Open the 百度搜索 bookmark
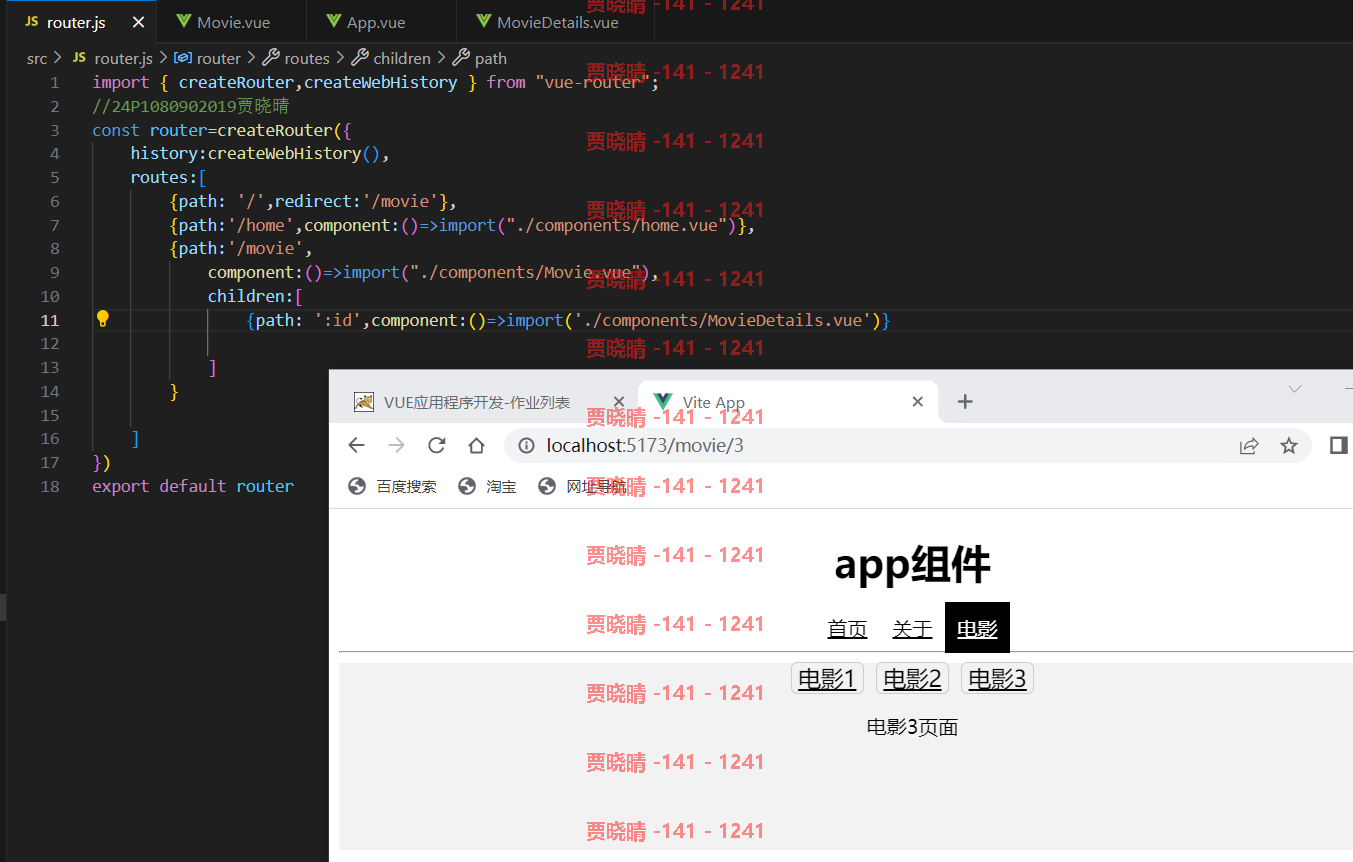 [x=393, y=486]
